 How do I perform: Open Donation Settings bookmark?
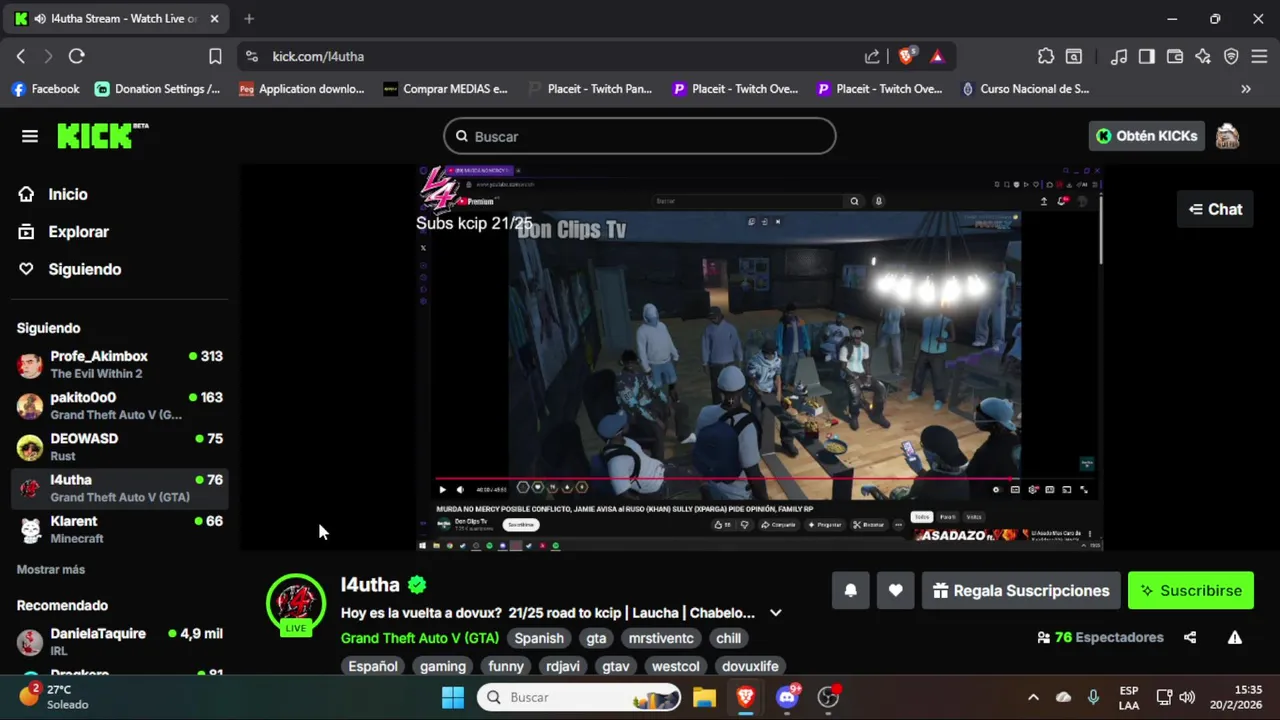coord(157,89)
